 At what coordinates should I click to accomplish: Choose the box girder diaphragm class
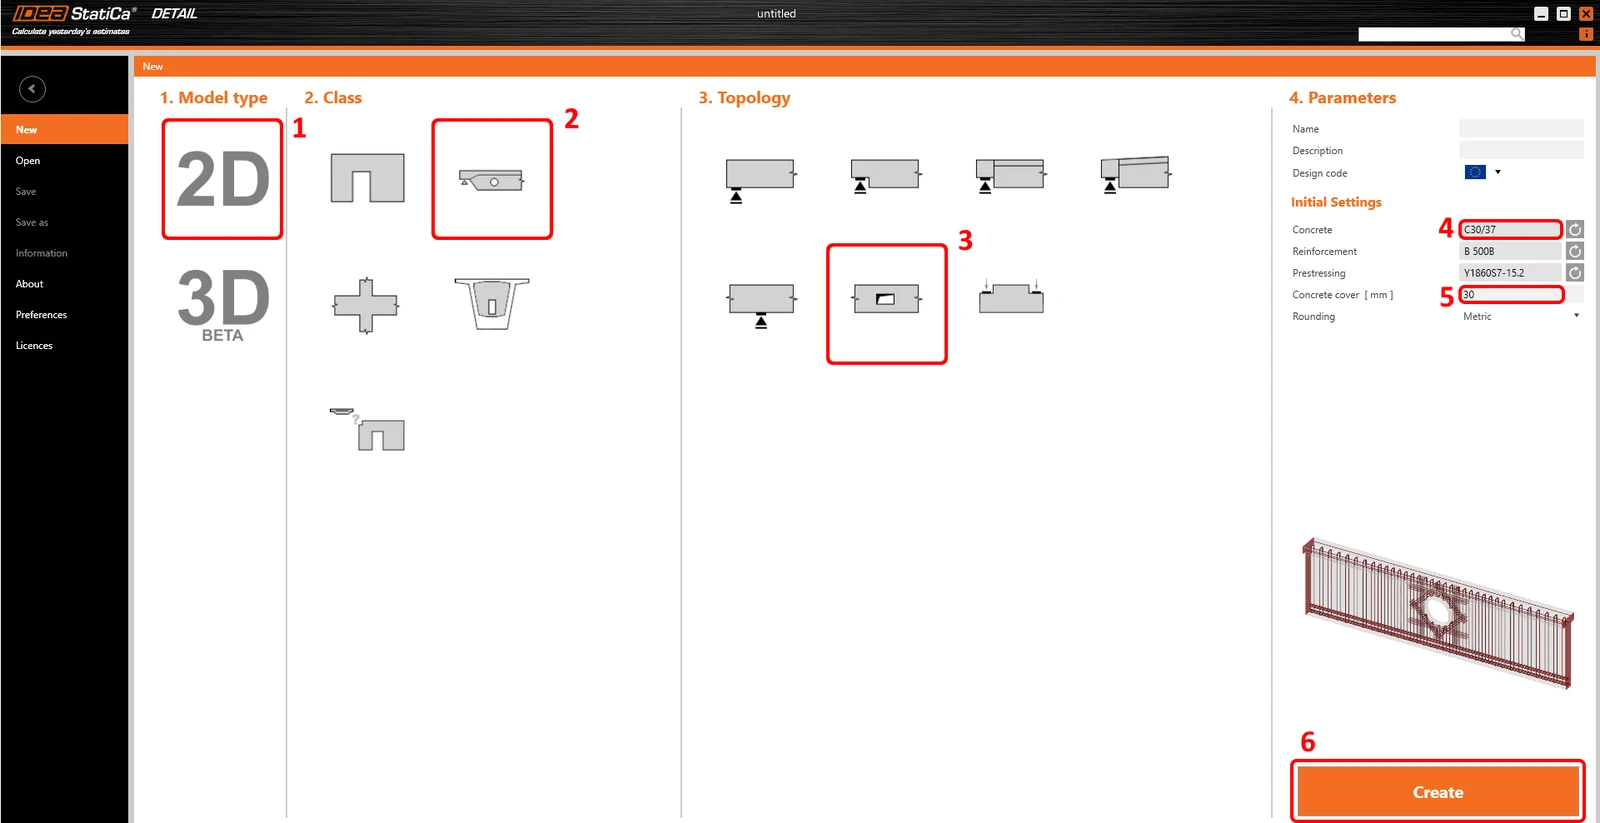click(491, 303)
